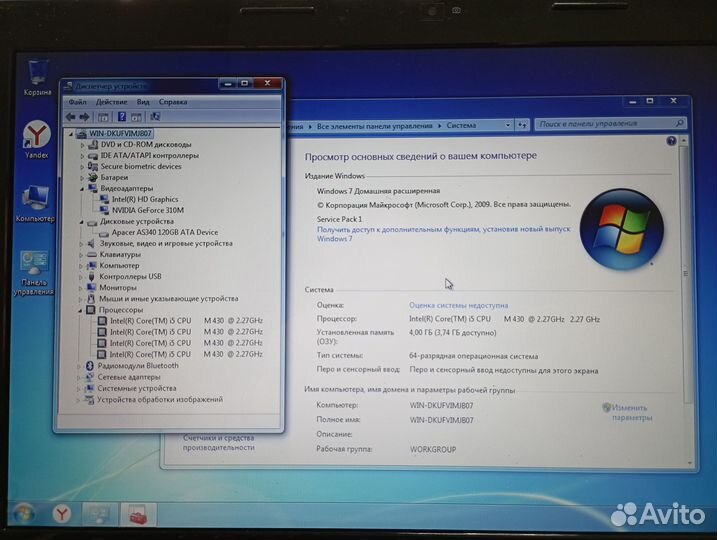Screen dimensions: 717x540
Task: Click the help question mark in System window
Action: click(671, 141)
